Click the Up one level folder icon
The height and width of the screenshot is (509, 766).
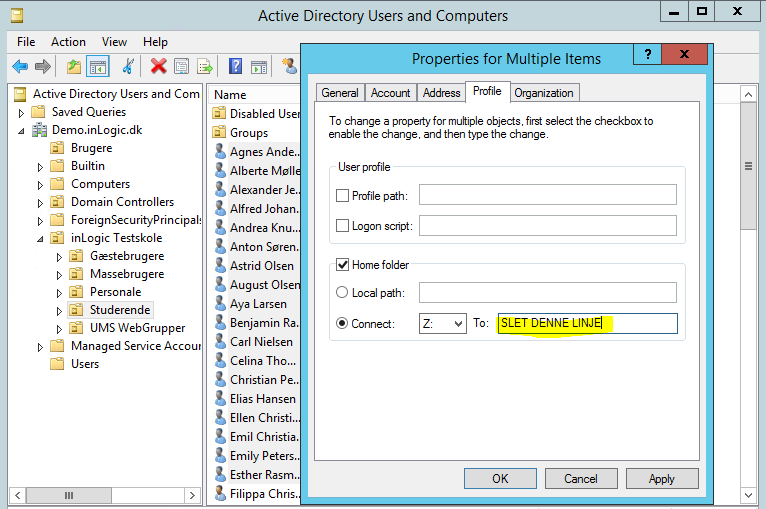click(x=73, y=67)
